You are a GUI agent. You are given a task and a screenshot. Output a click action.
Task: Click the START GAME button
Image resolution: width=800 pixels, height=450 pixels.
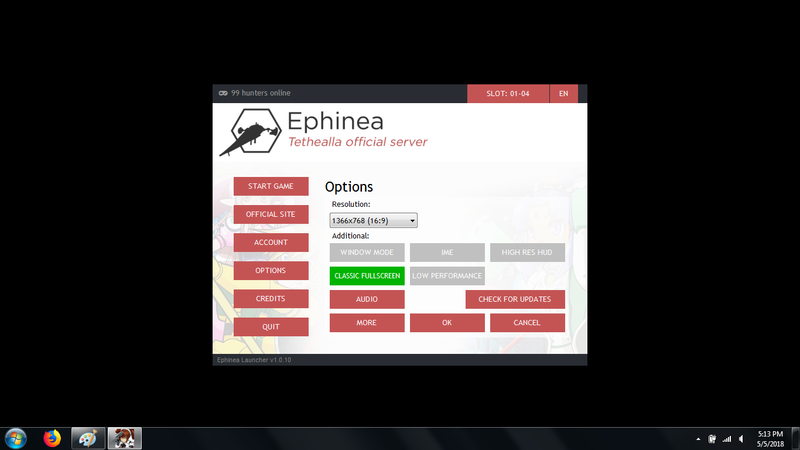click(271, 186)
